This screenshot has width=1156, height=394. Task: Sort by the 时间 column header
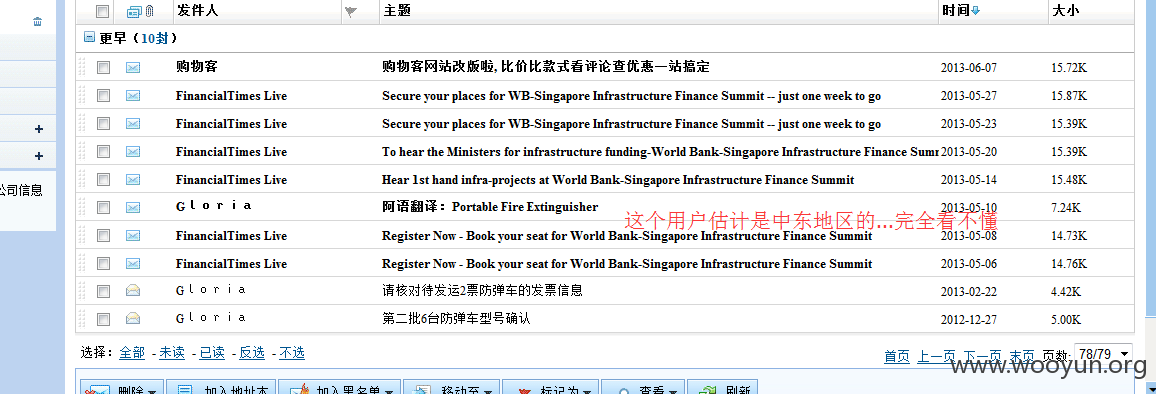[956, 11]
